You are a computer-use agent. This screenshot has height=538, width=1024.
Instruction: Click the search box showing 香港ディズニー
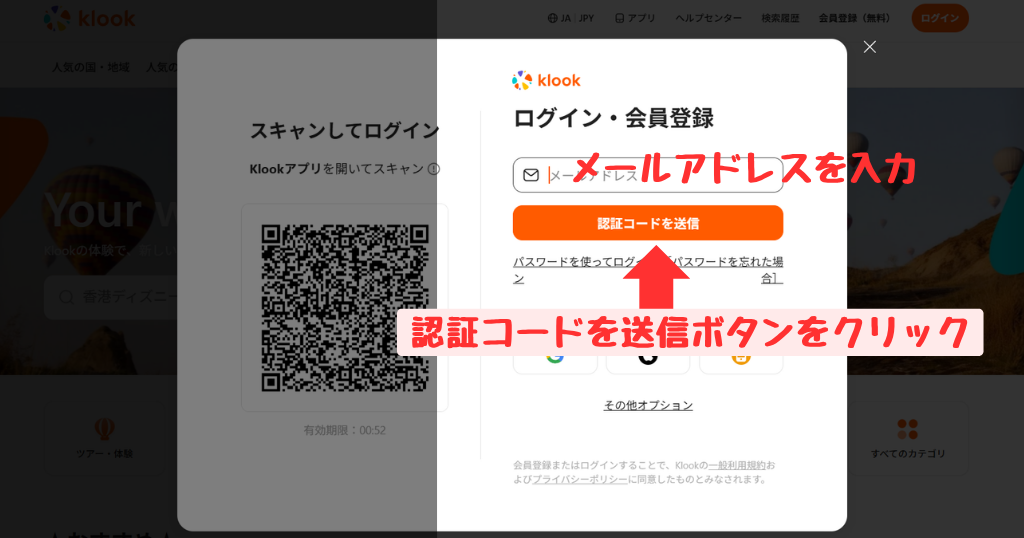pos(111,297)
